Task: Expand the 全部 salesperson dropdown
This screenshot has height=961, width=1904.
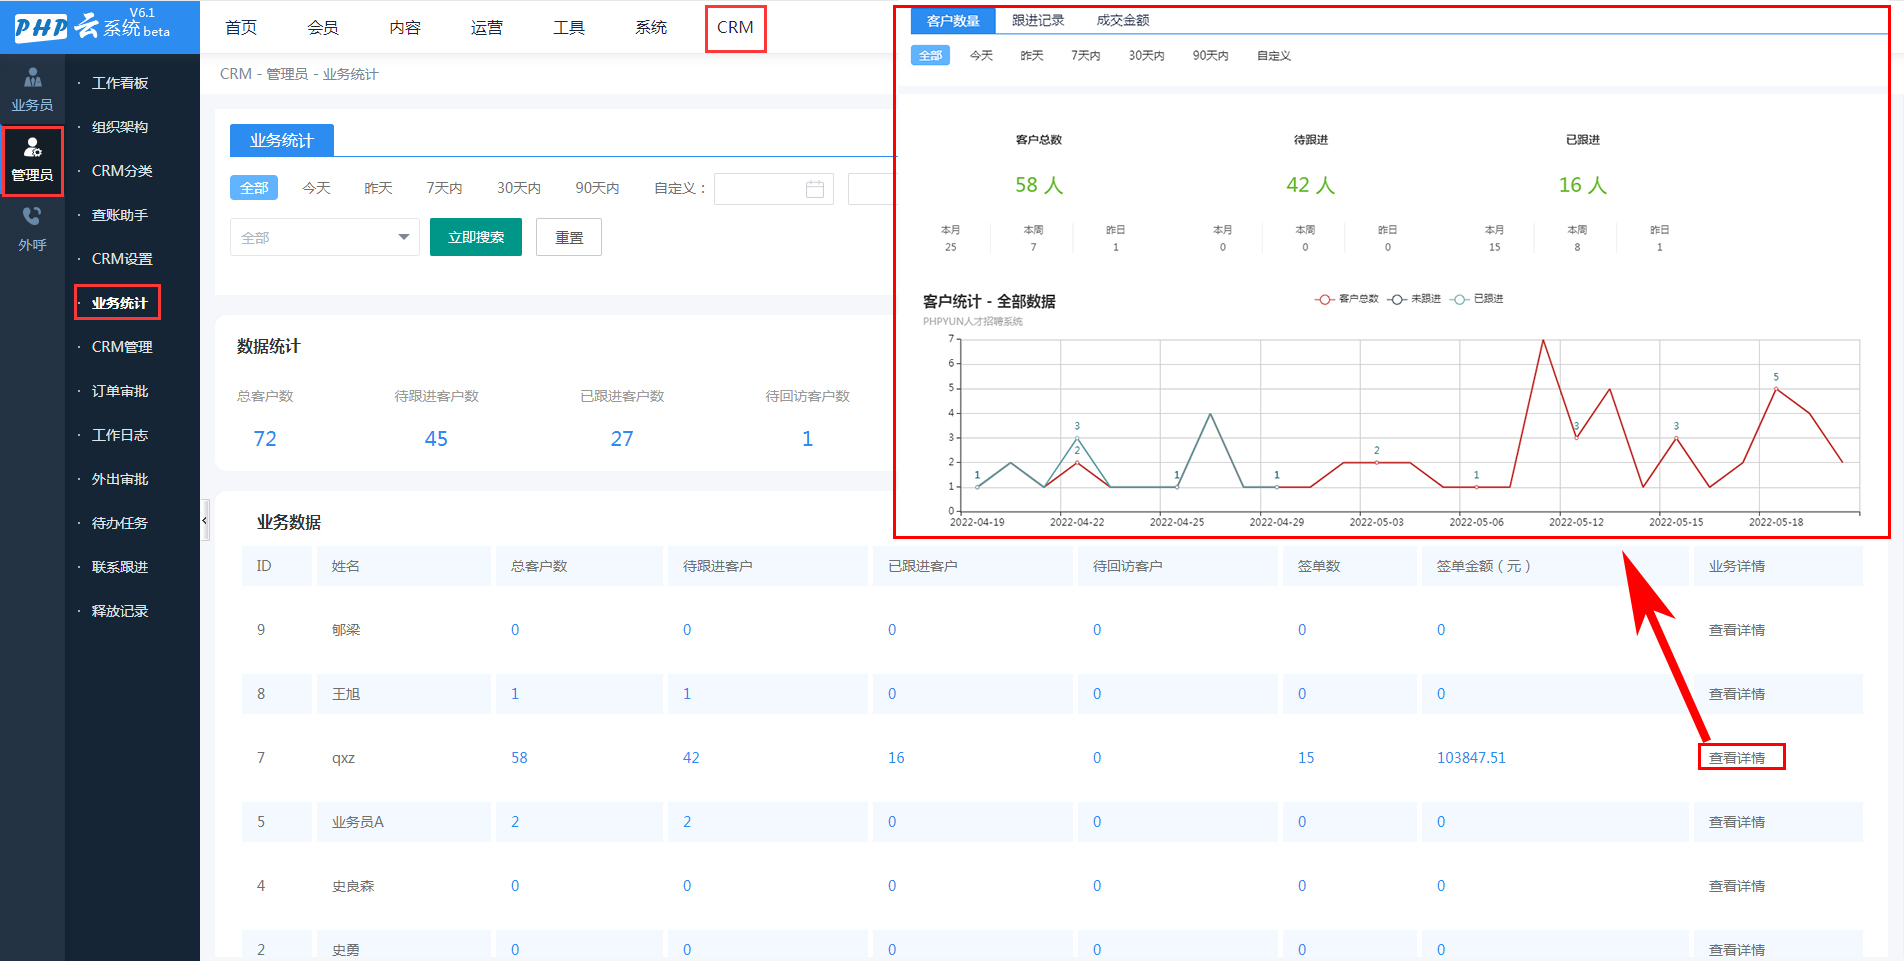Action: point(325,237)
